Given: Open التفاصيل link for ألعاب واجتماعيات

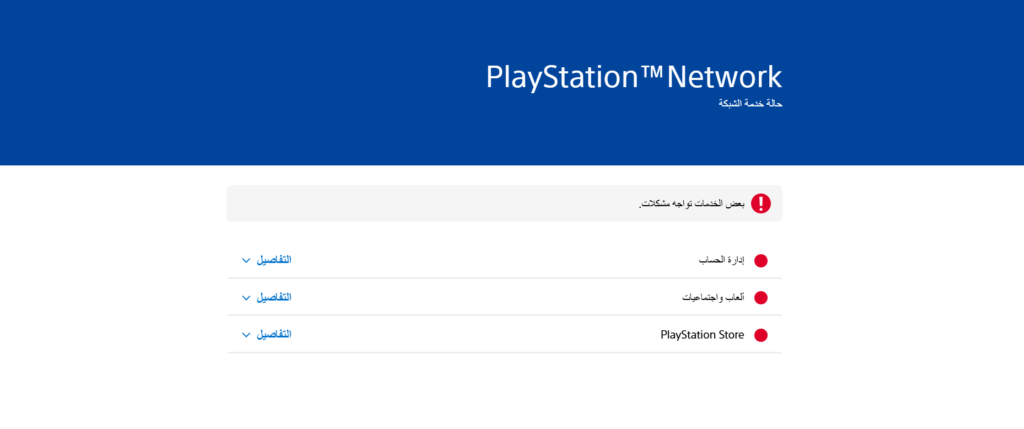Looking at the screenshot, I should (x=275, y=297).
